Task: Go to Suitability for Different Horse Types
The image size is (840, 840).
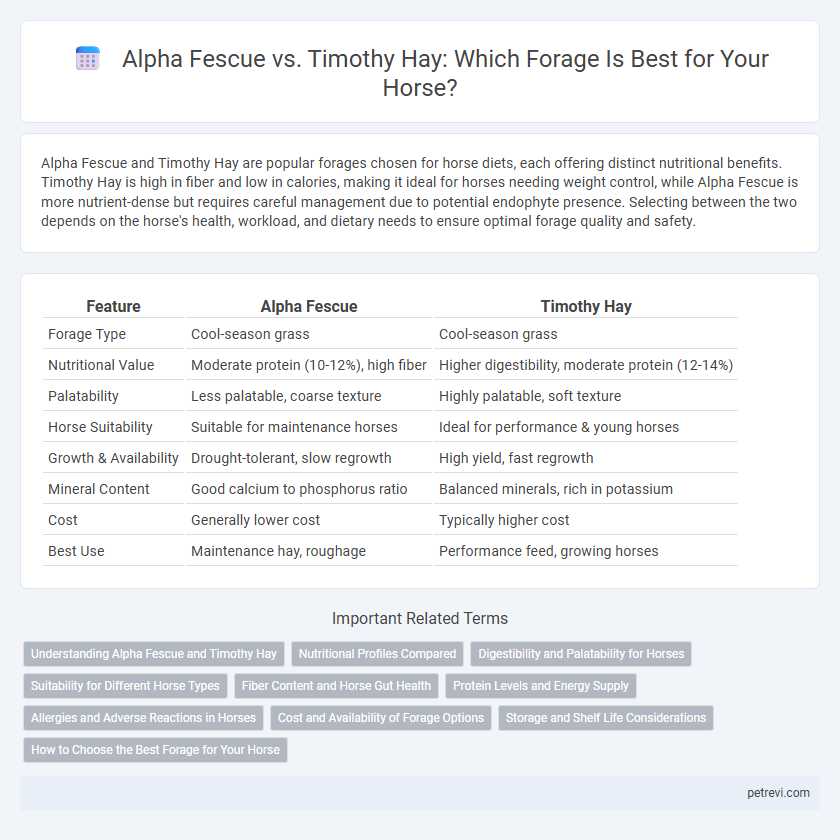Action: coord(125,686)
